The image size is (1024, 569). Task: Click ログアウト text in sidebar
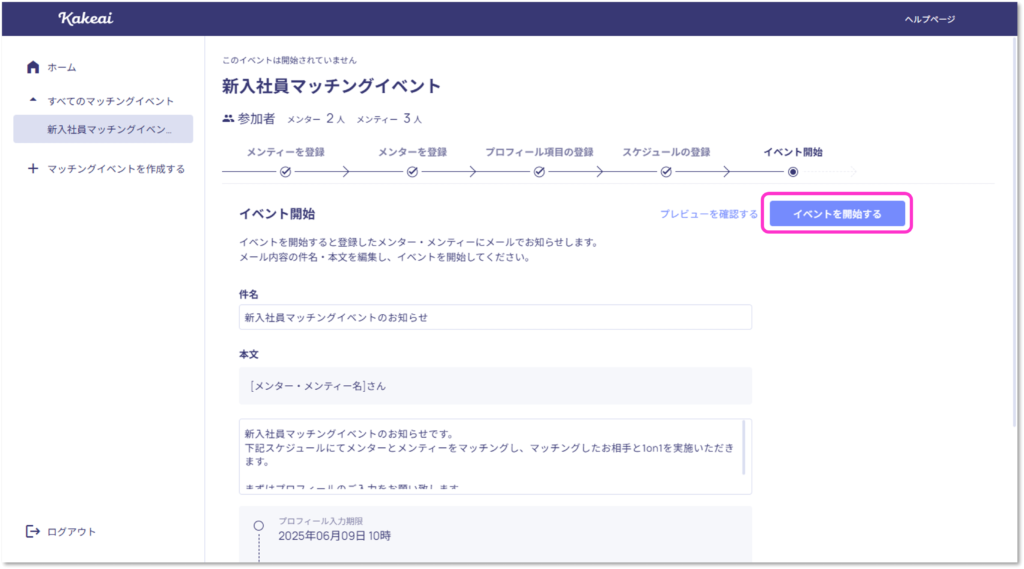point(71,531)
